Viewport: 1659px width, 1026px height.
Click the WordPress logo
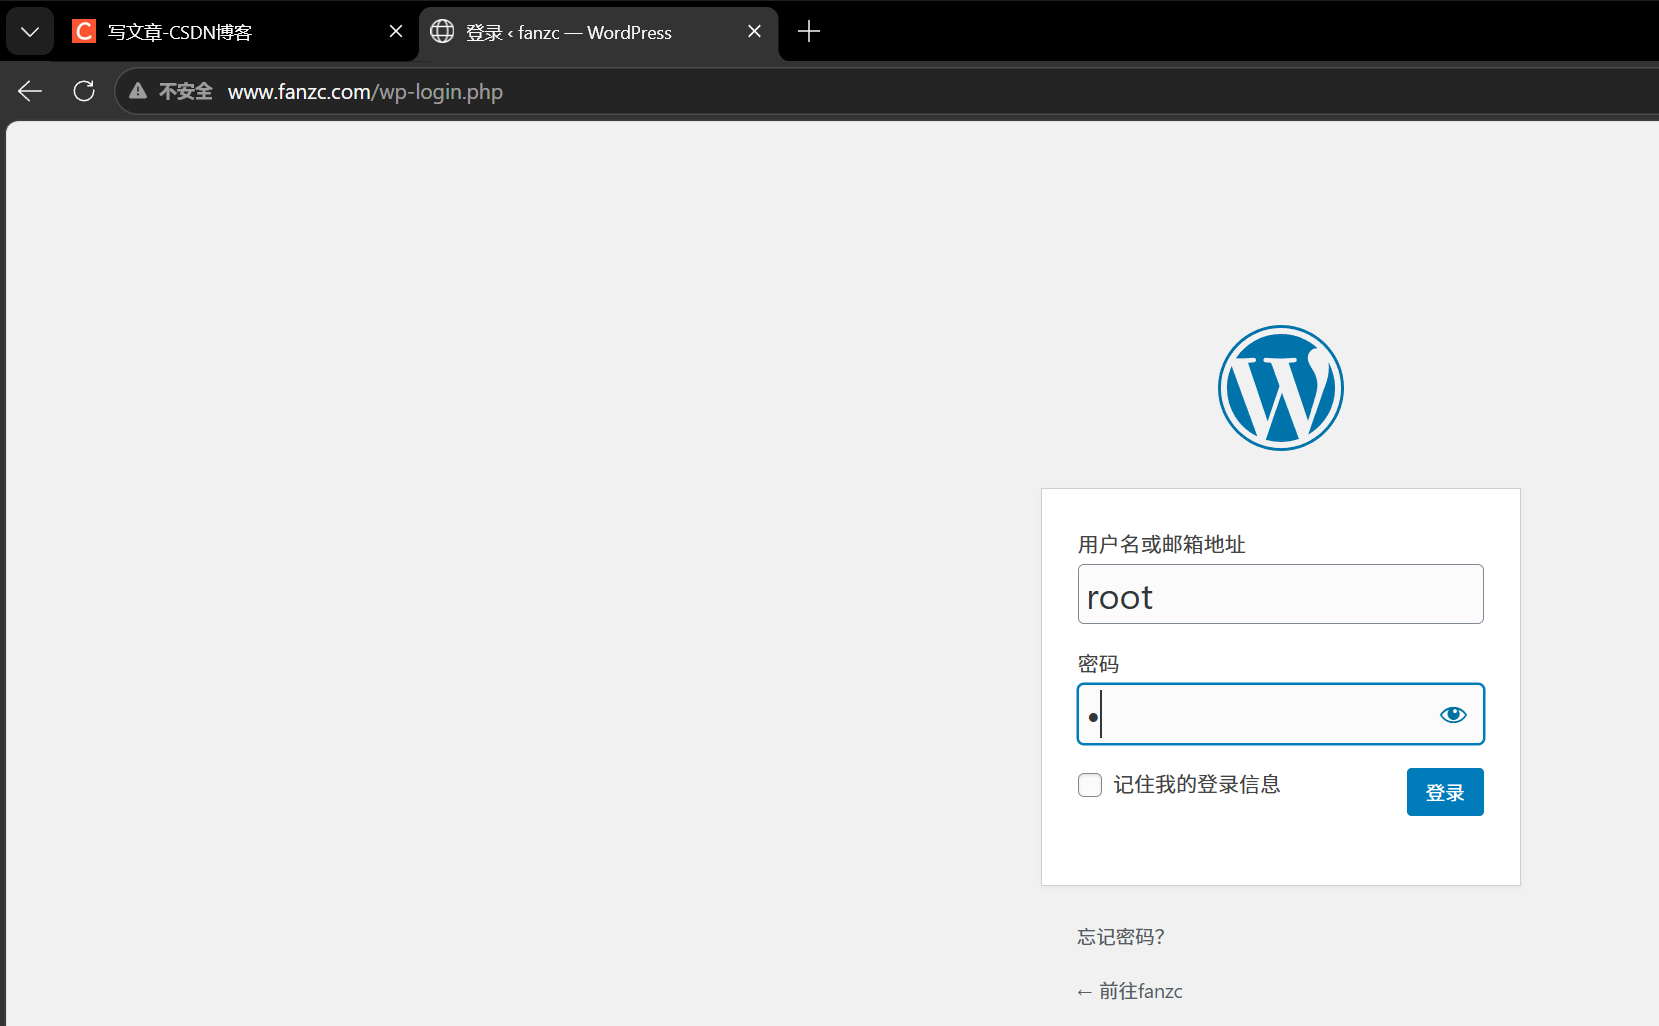click(1280, 388)
